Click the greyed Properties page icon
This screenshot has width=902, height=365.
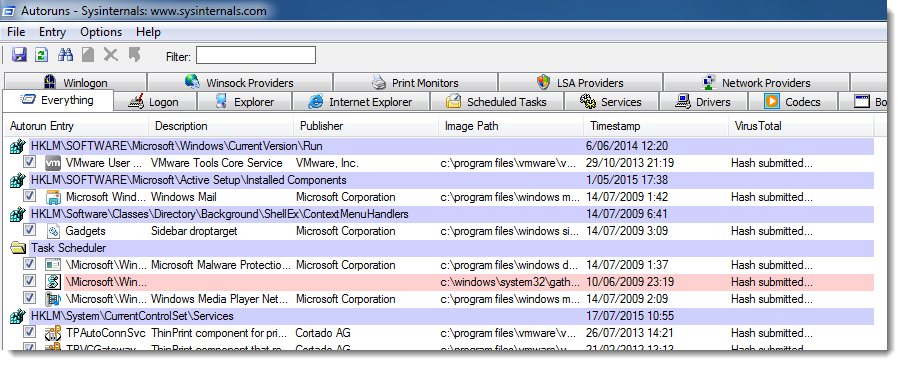pyautogui.click(x=87, y=55)
